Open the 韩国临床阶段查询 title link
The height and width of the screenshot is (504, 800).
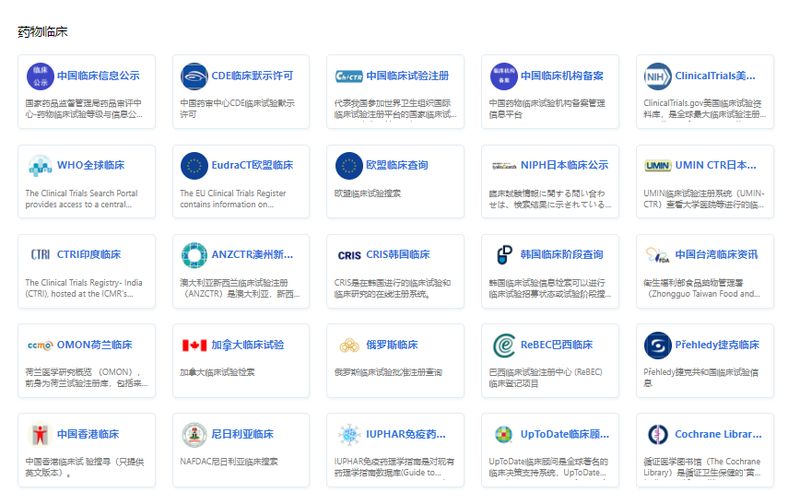(562, 254)
